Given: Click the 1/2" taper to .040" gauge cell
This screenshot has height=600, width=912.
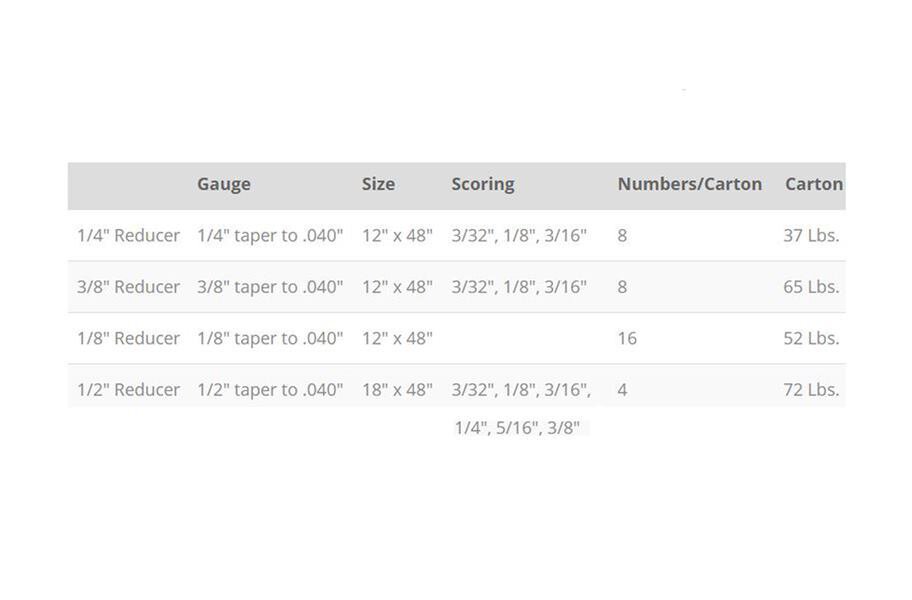Looking at the screenshot, I should [x=270, y=390].
